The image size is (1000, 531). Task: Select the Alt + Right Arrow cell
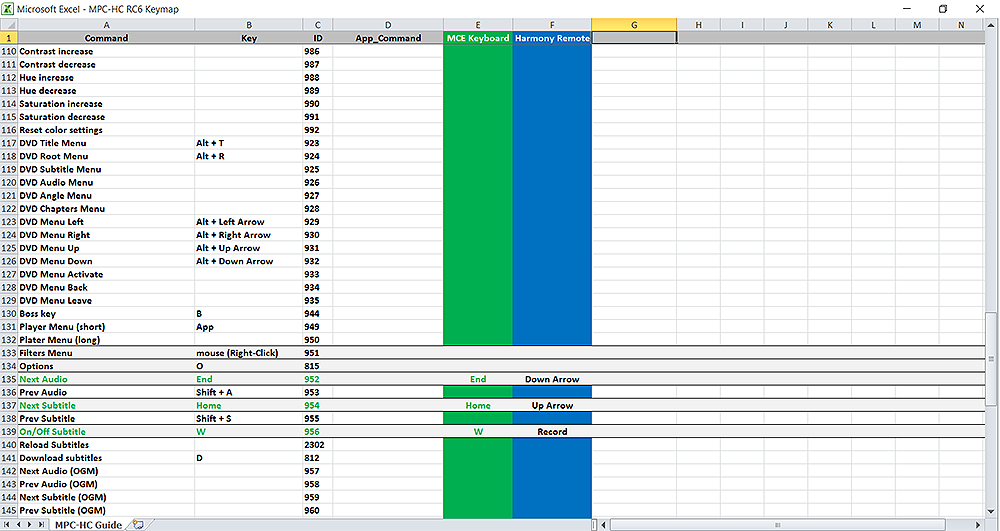pos(249,235)
